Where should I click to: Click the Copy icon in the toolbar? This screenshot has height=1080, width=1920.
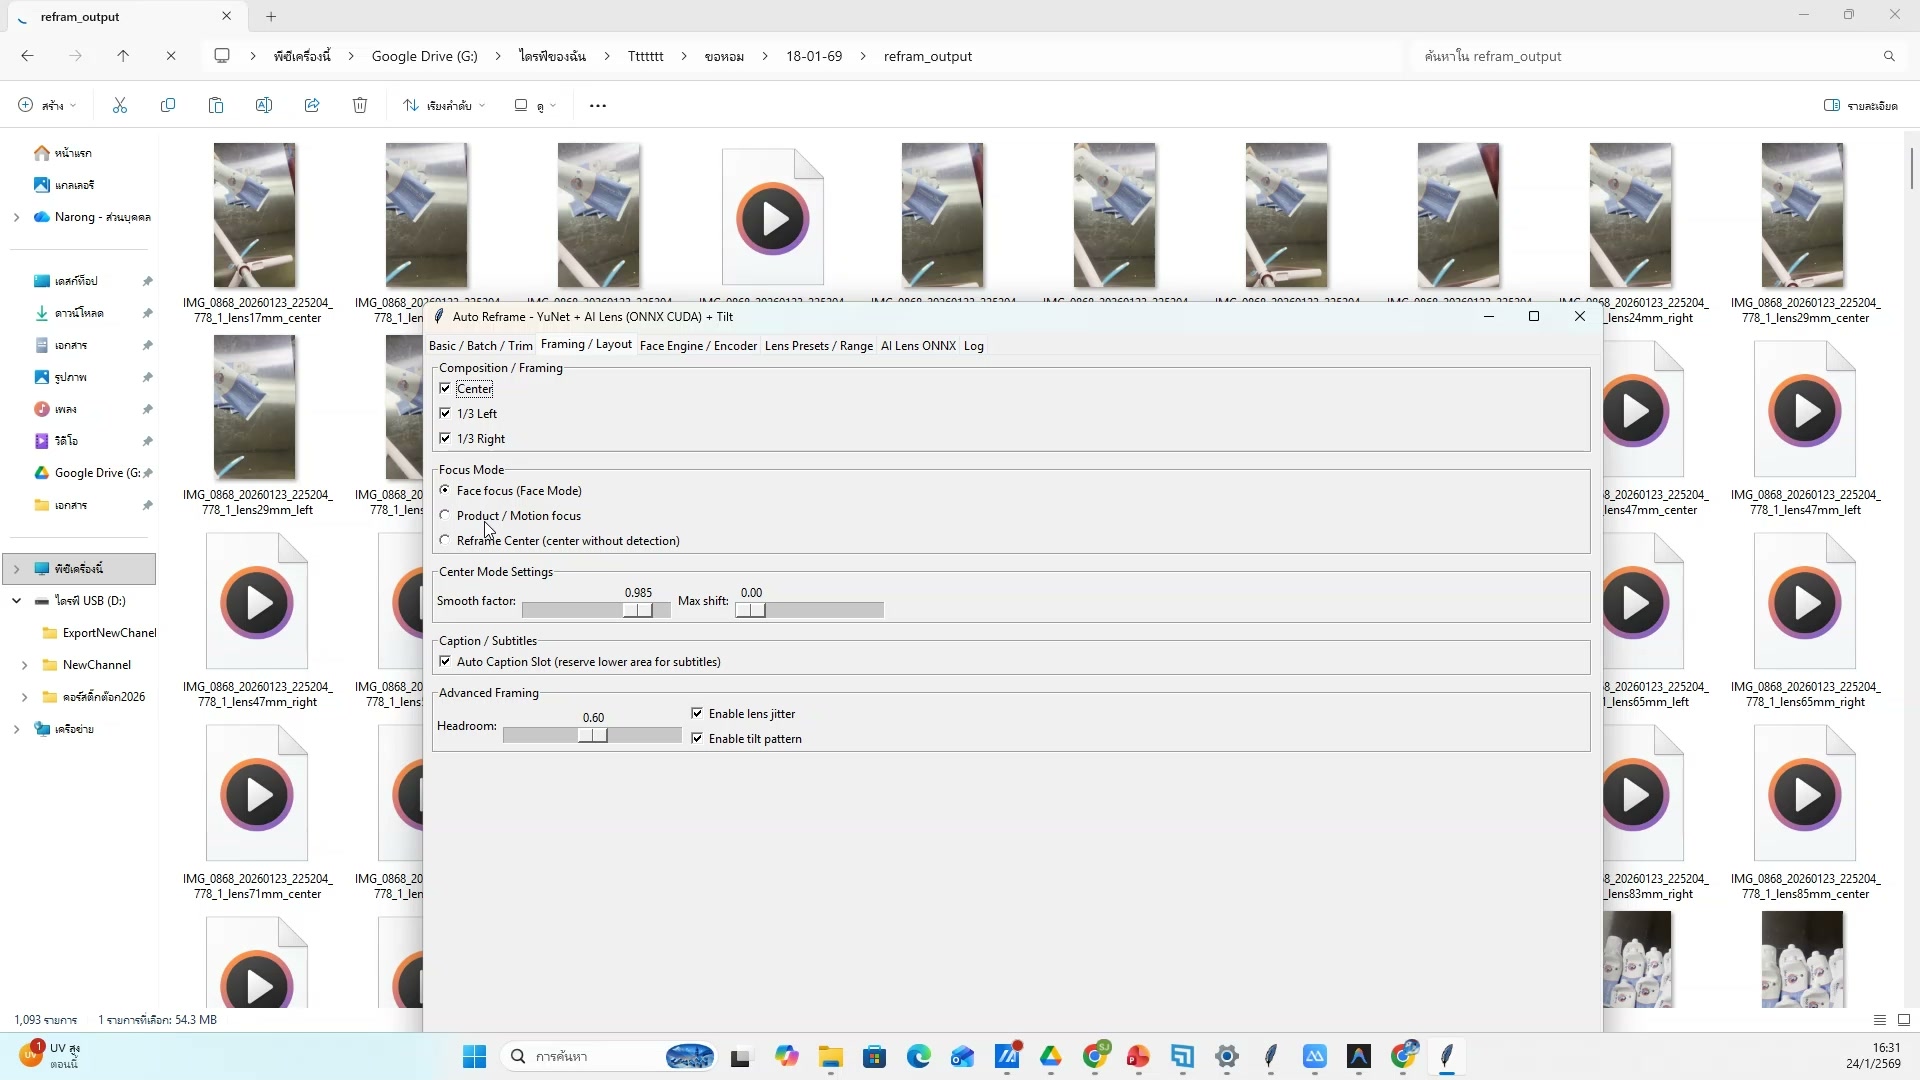click(x=168, y=105)
